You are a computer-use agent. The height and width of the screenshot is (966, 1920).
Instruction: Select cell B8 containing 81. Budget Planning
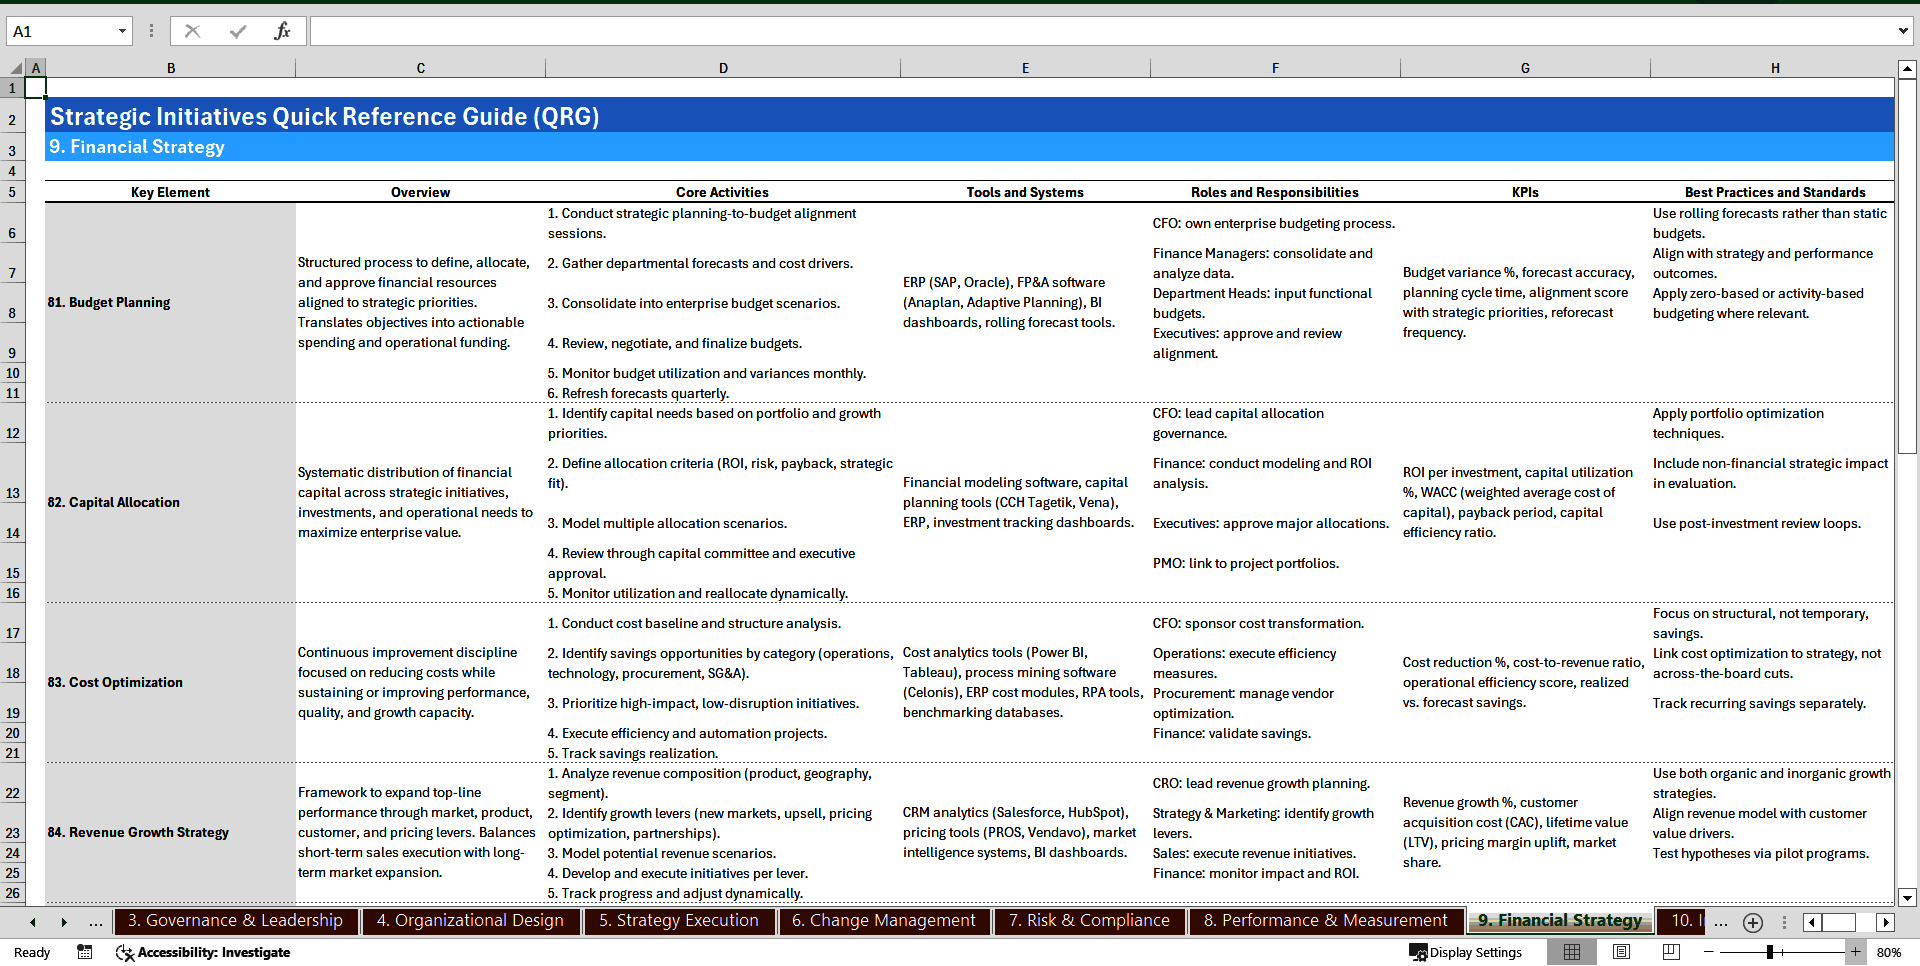coord(170,302)
